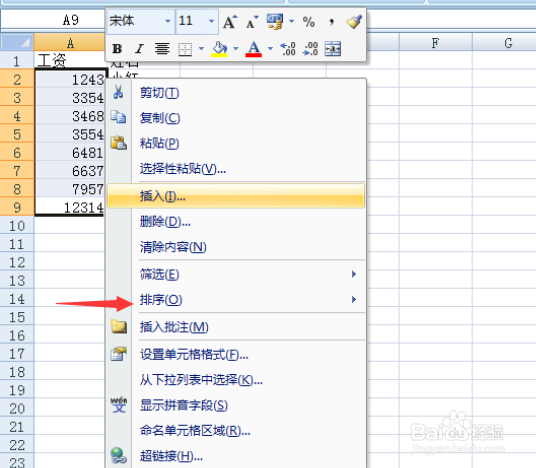
Task: Choose 粘贴(P) from context menu
Action: click(236, 143)
